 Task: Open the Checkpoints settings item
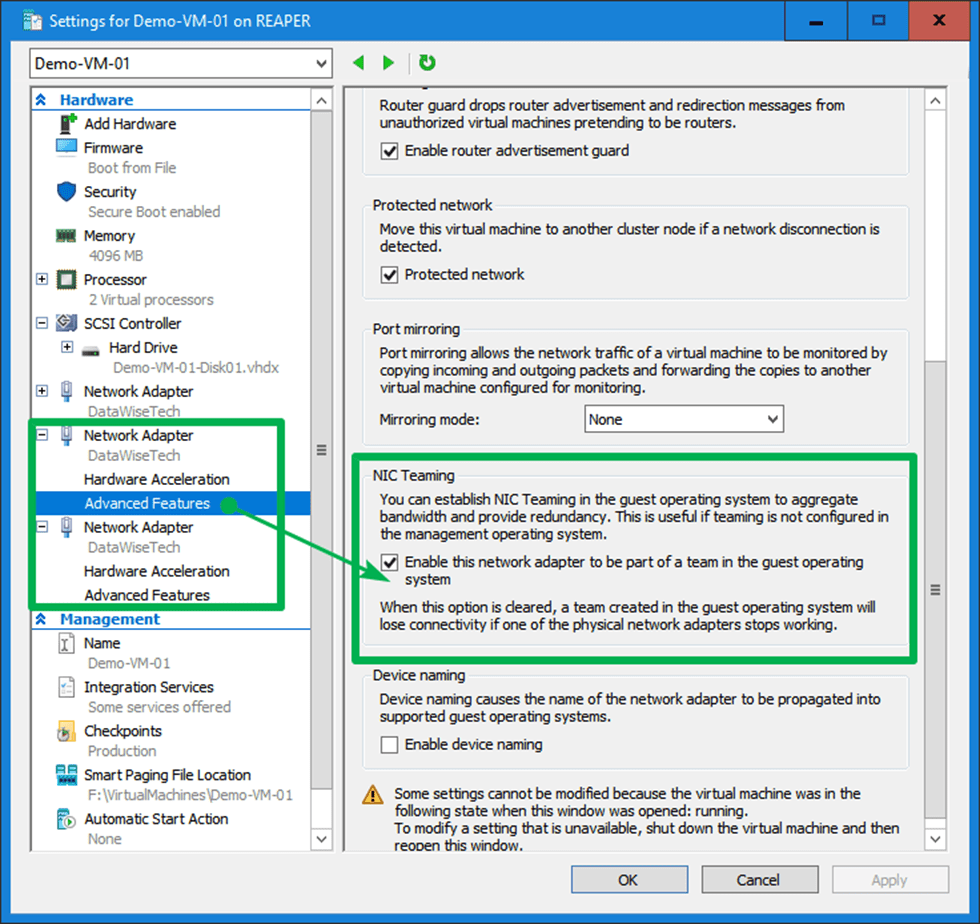coord(123,731)
